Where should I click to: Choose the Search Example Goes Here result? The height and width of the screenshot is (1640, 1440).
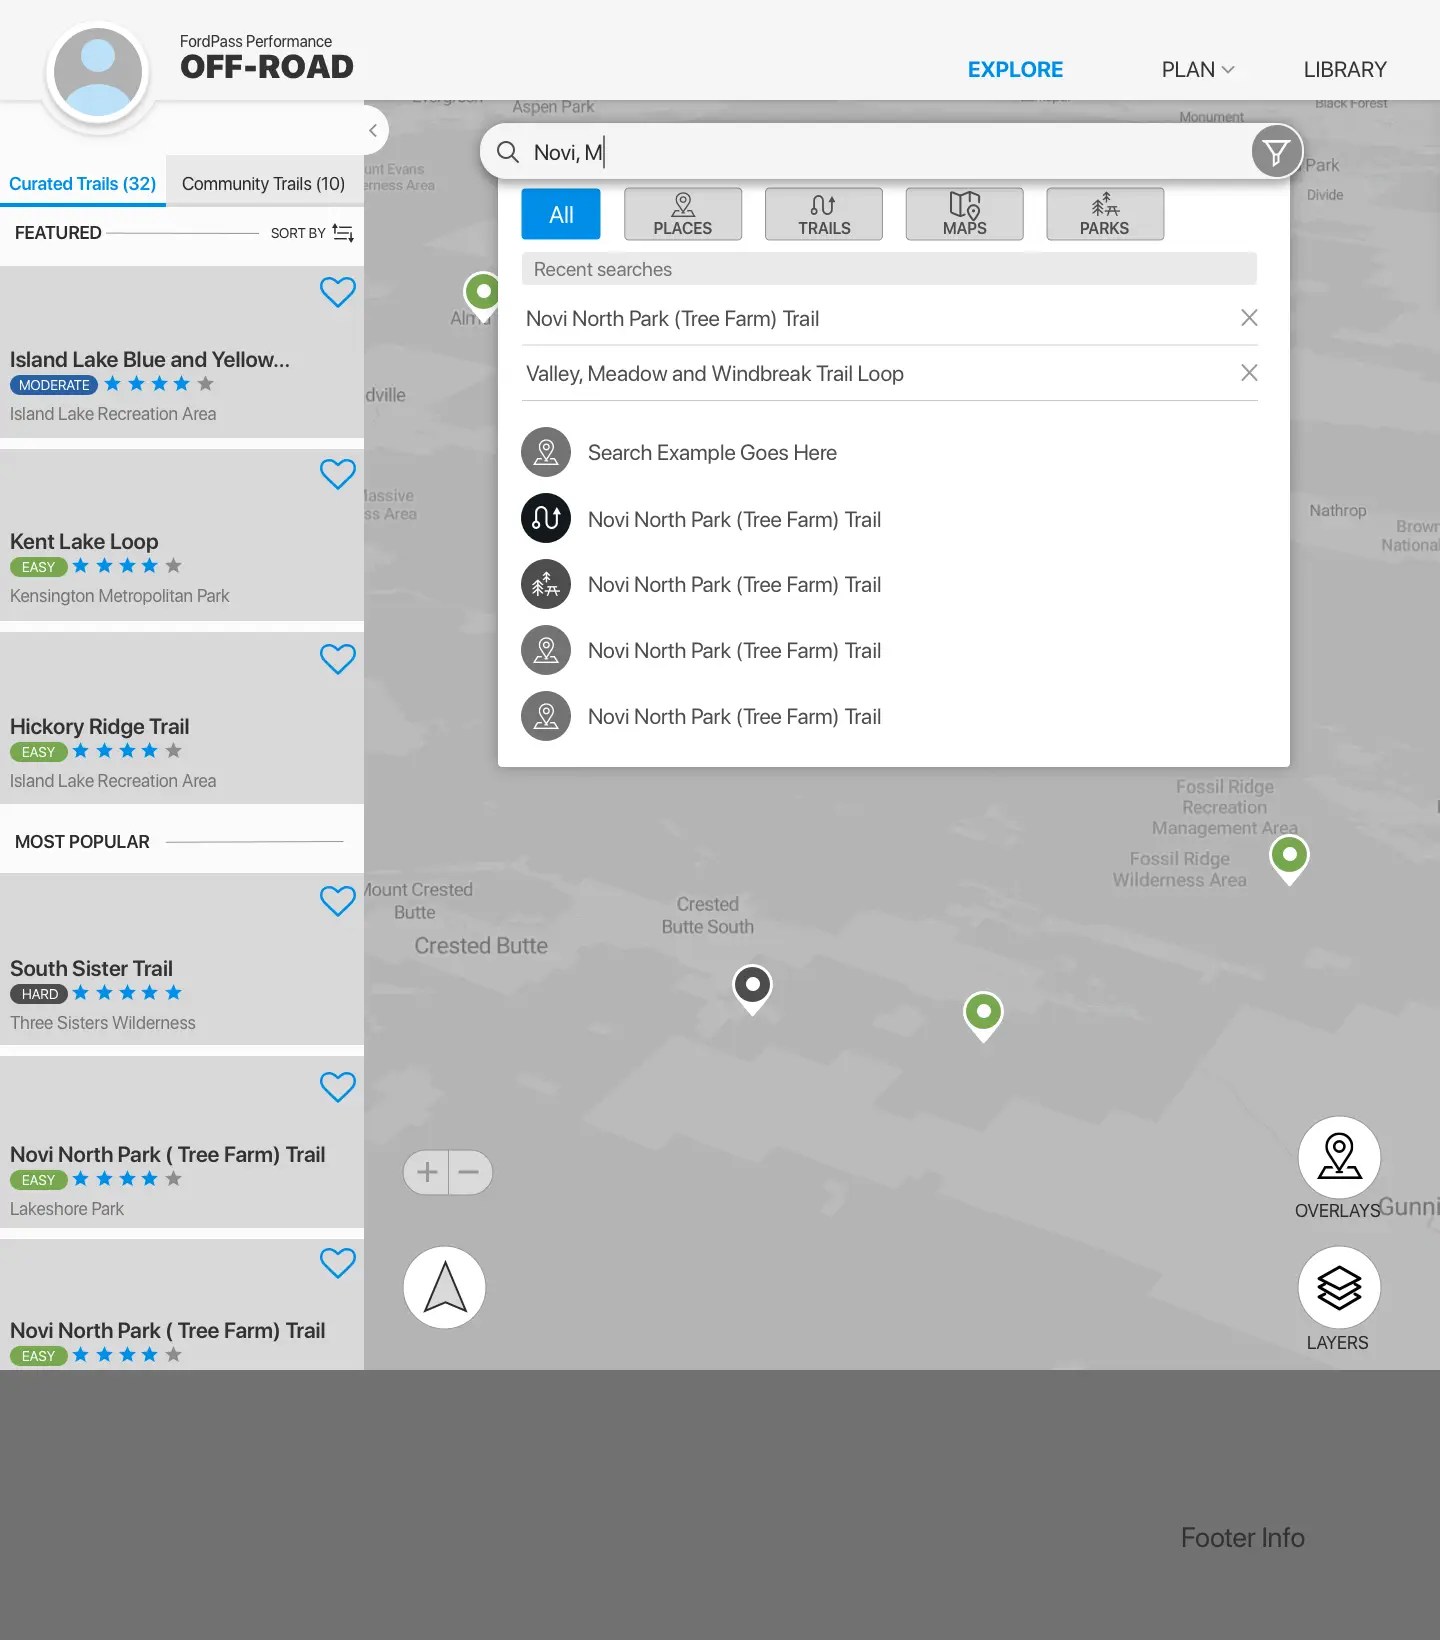point(712,453)
